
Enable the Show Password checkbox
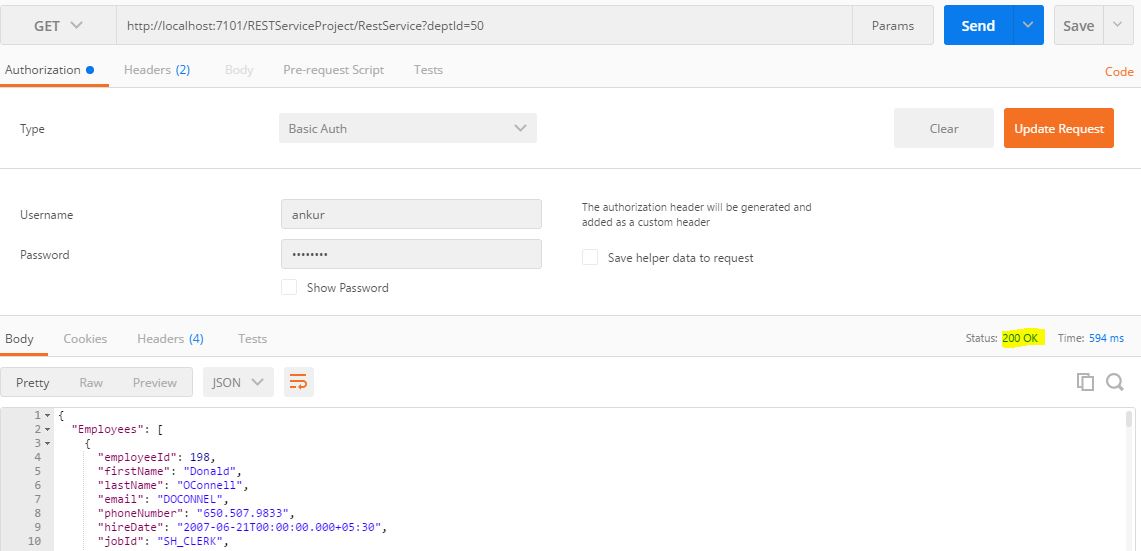289,288
